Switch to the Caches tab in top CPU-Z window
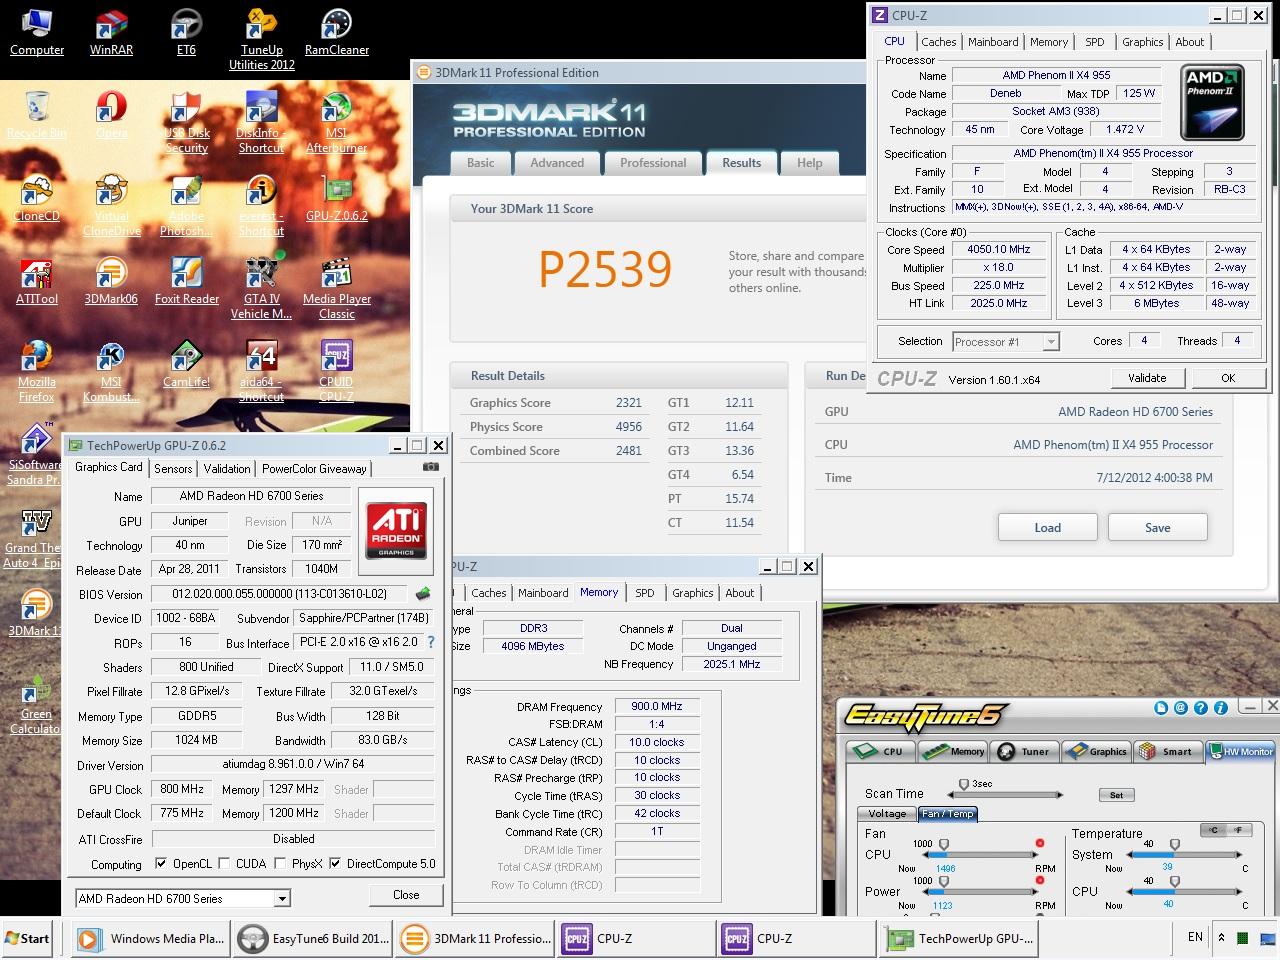Screen dimensions: 1280x960 [x=939, y=42]
